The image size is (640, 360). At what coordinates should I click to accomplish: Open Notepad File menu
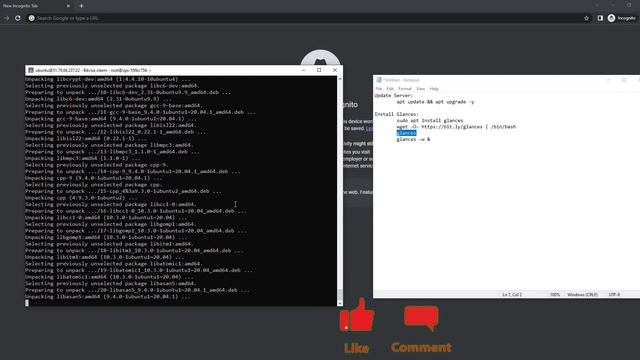378,89
